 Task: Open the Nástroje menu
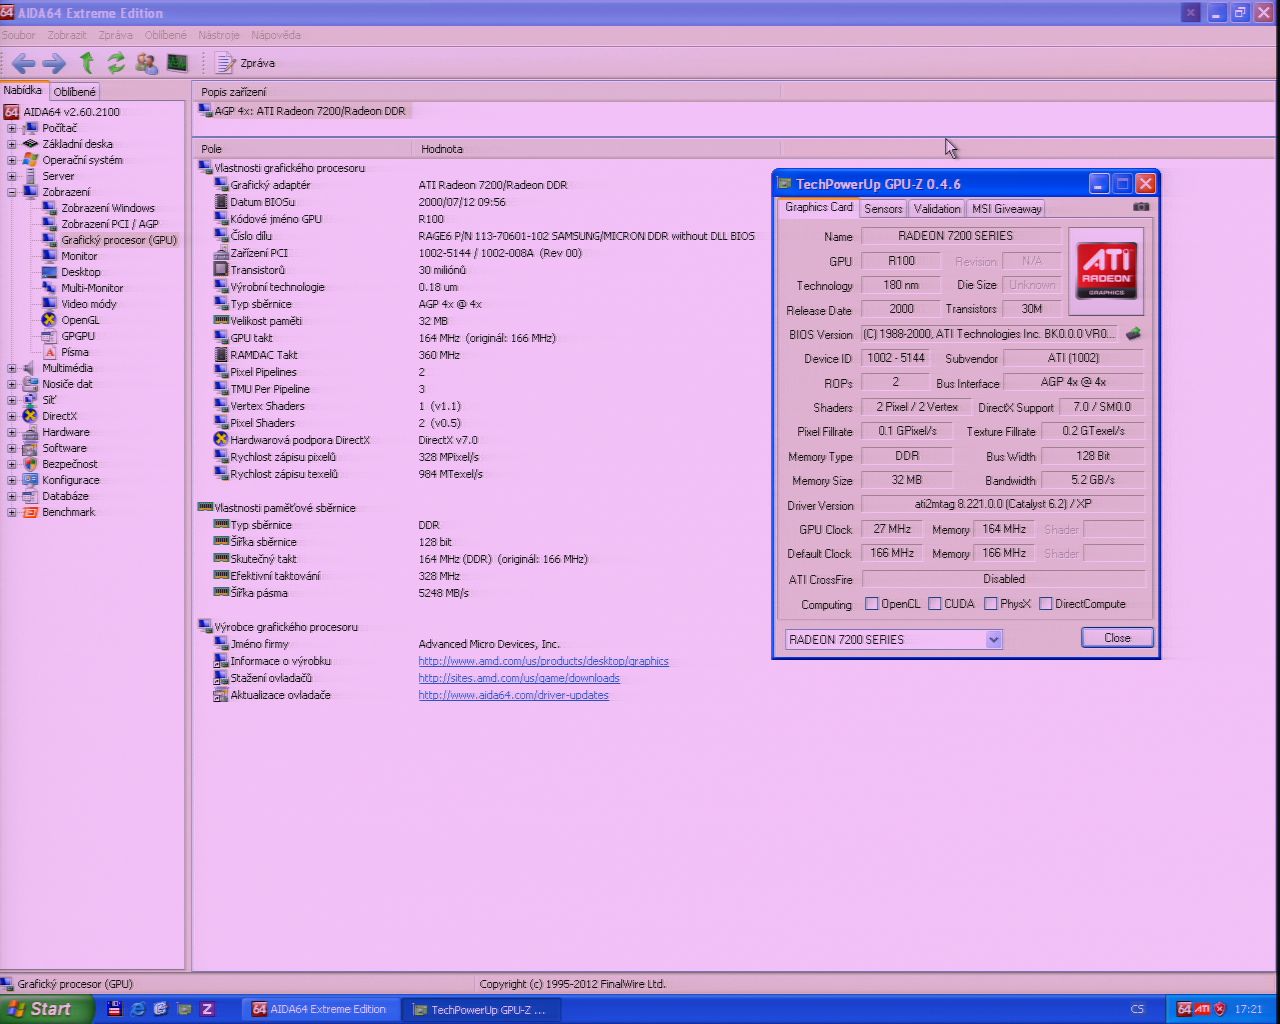coord(218,35)
